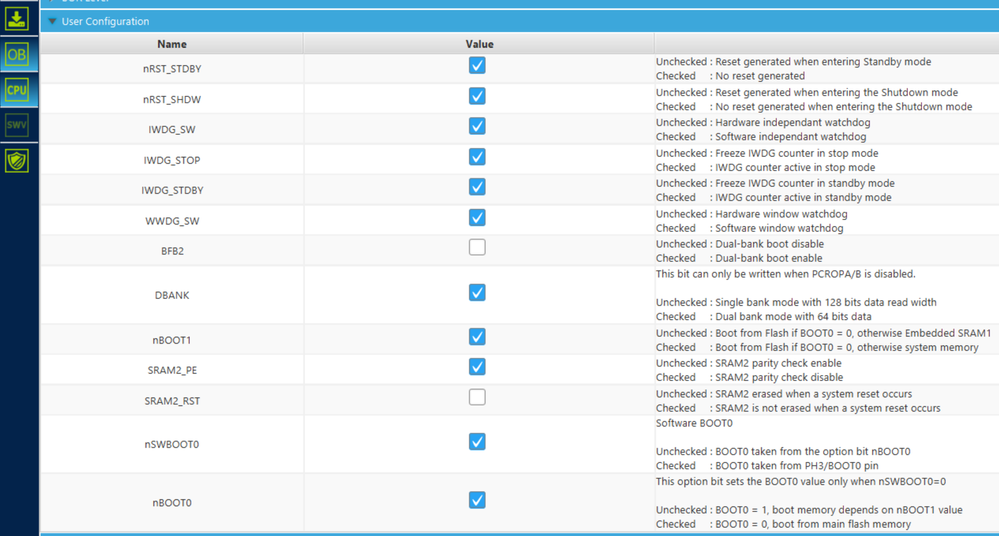Select the BFB2 name cell
Viewport: 999px width, 536px height.
pos(172,250)
